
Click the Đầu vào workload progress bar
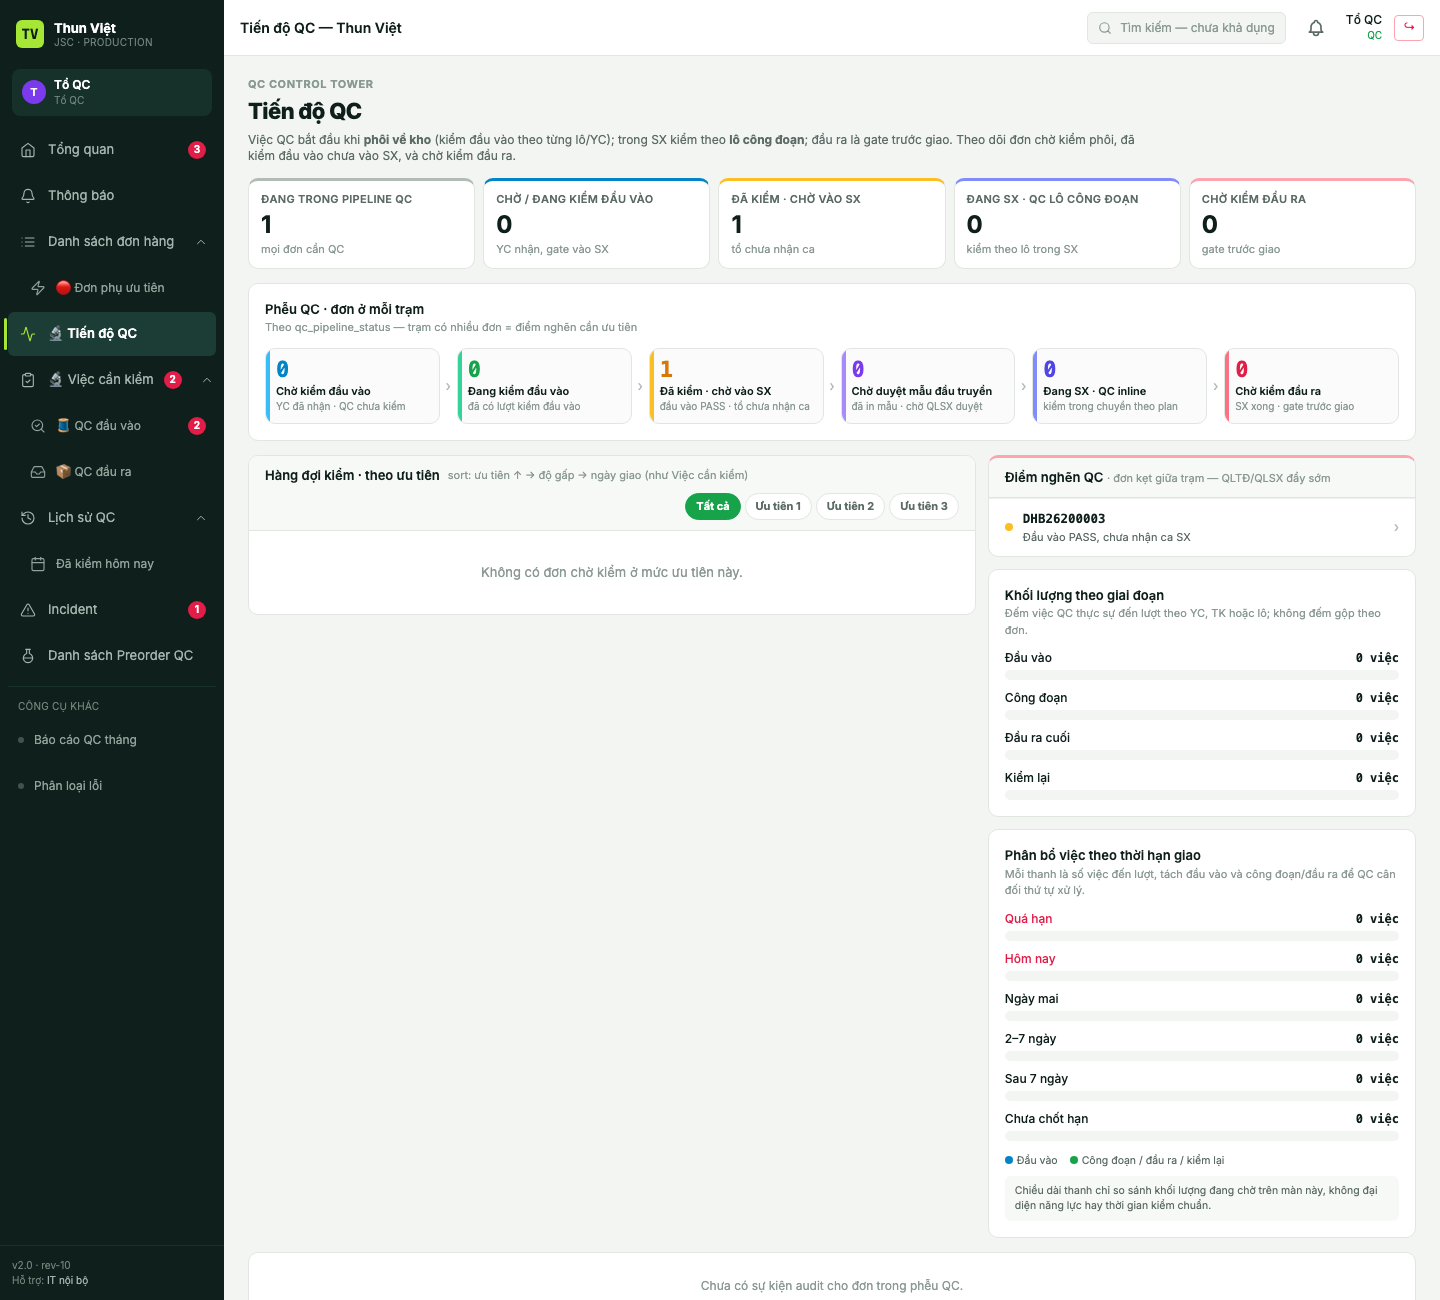(1201, 675)
